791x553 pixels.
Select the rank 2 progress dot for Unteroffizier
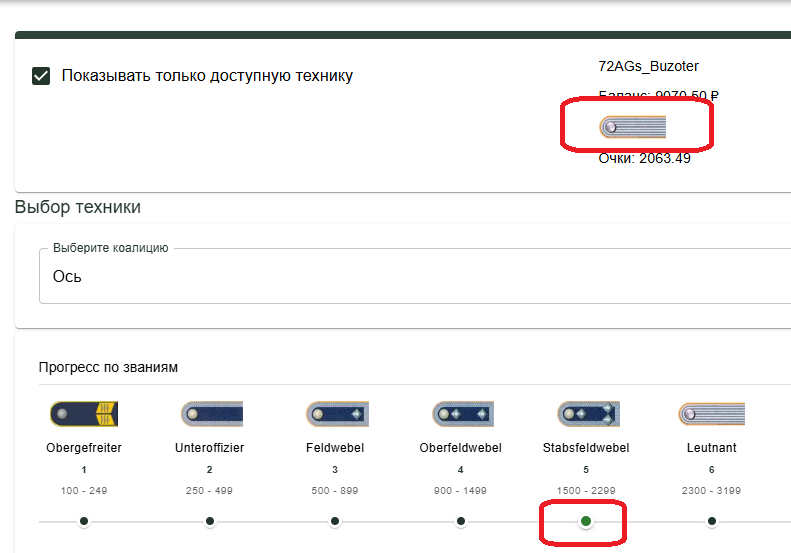pyautogui.click(x=210, y=521)
